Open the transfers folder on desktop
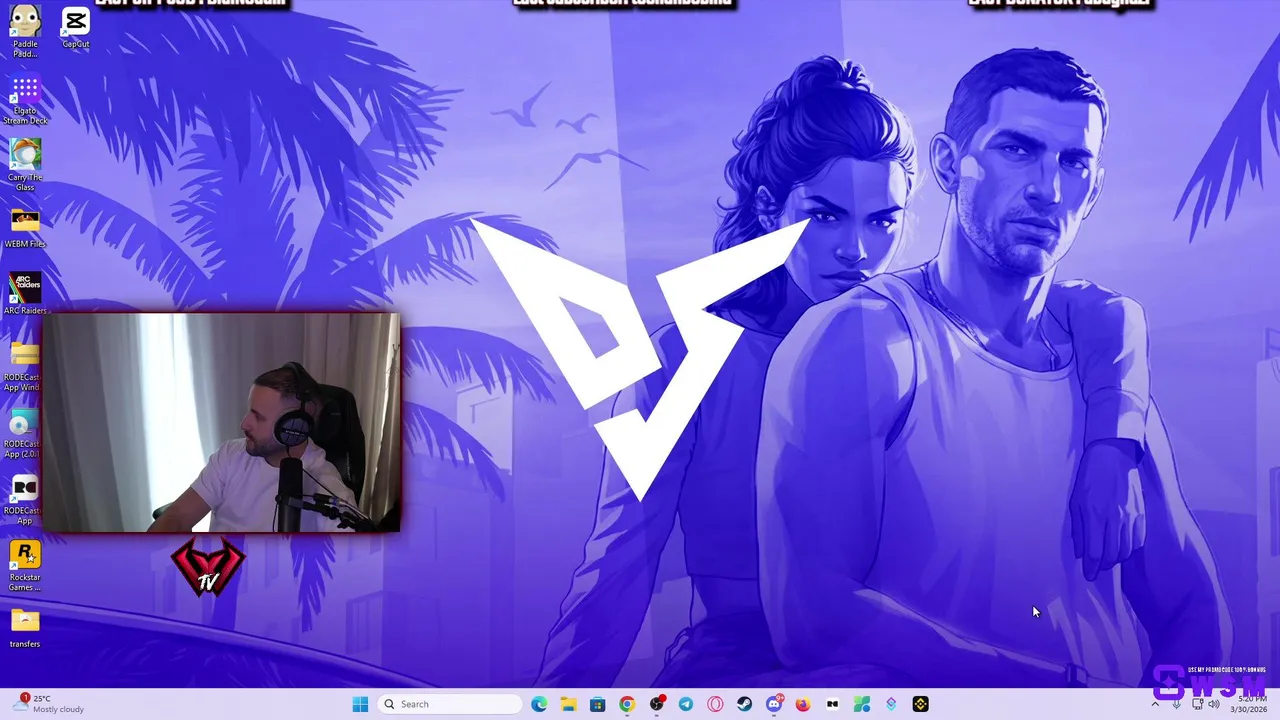The height and width of the screenshot is (720, 1280). (25, 628)
